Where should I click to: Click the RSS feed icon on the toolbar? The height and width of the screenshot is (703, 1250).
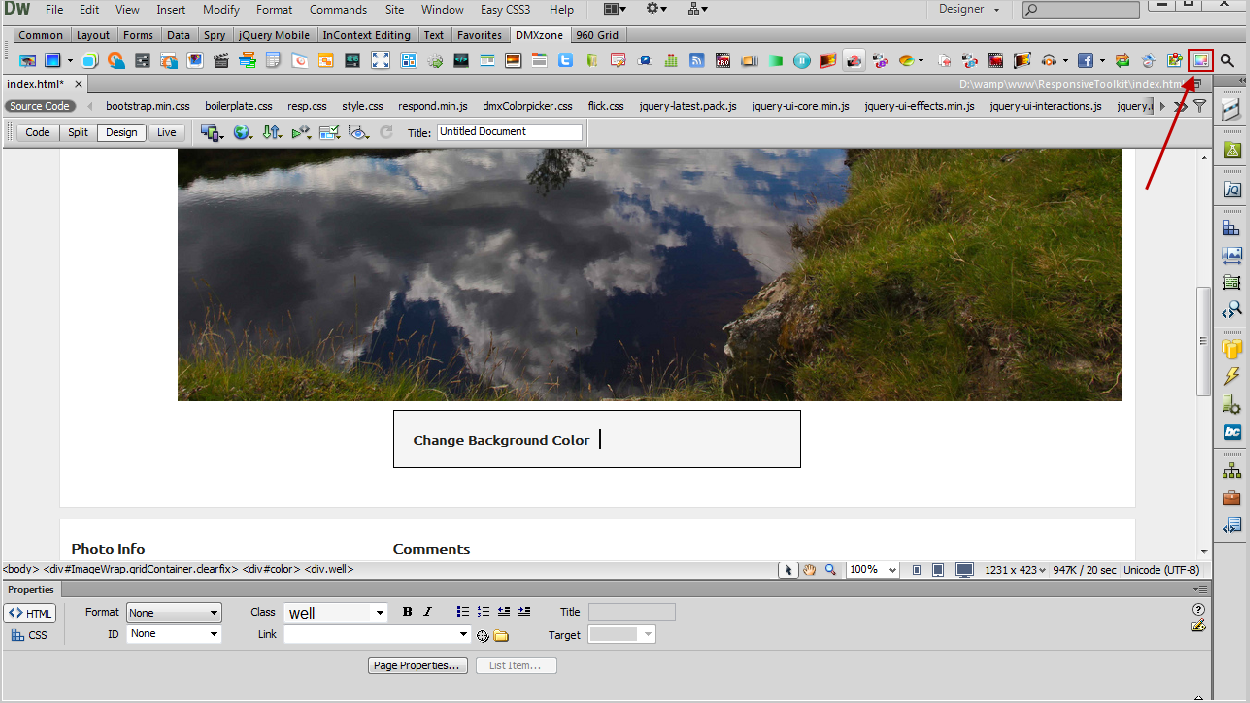pyautogui.click(x=697, y=61)
